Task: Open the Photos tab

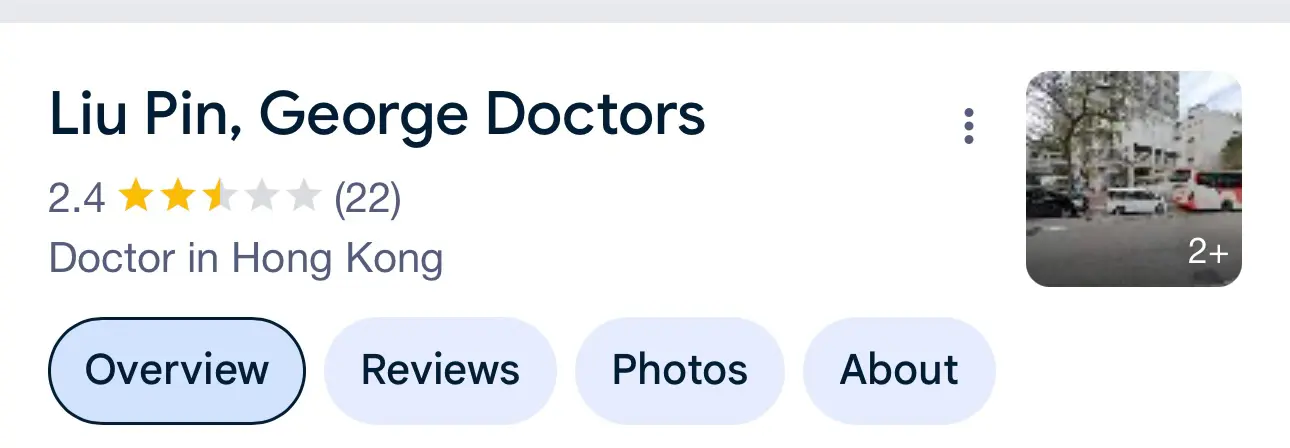Action: pos(680,370)
